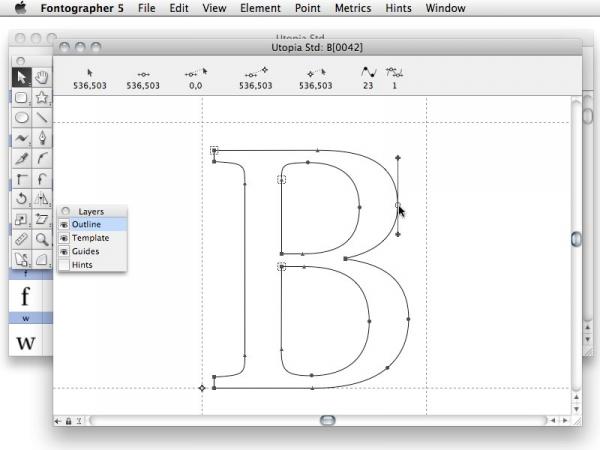The width and height of the screenshot is (600, 450).
Task: Open the Window menu
Action: tap(445, 8)
